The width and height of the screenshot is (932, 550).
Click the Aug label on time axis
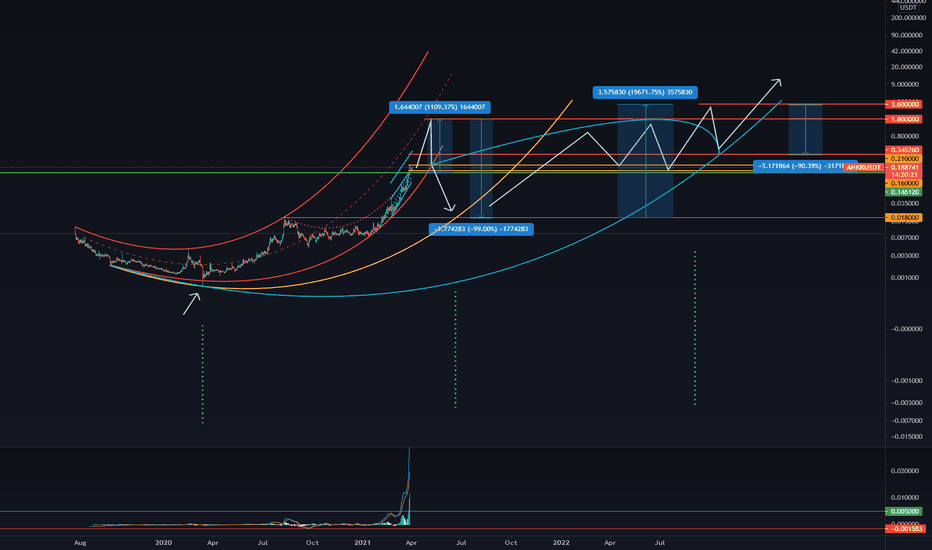(x=80, y=543)
